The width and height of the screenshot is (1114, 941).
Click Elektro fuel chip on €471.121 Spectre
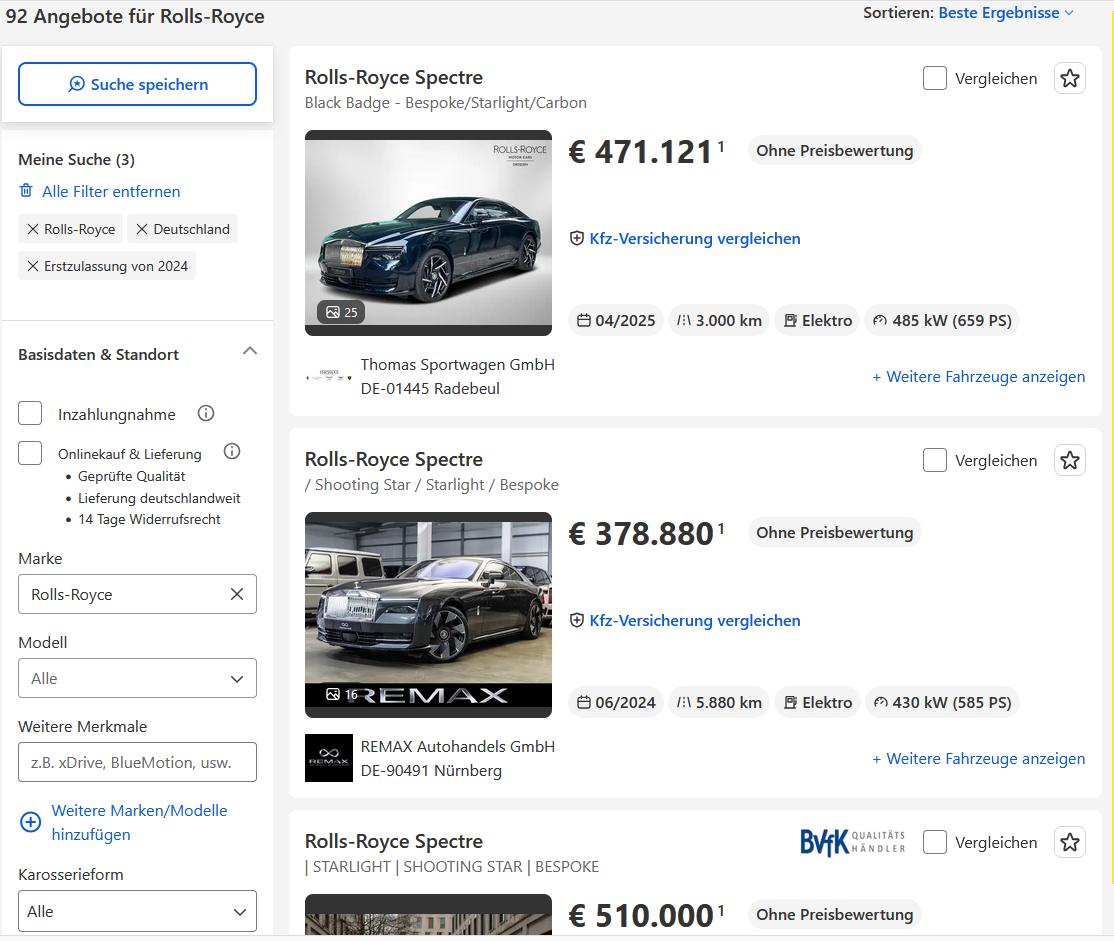(x=818, y=321)
